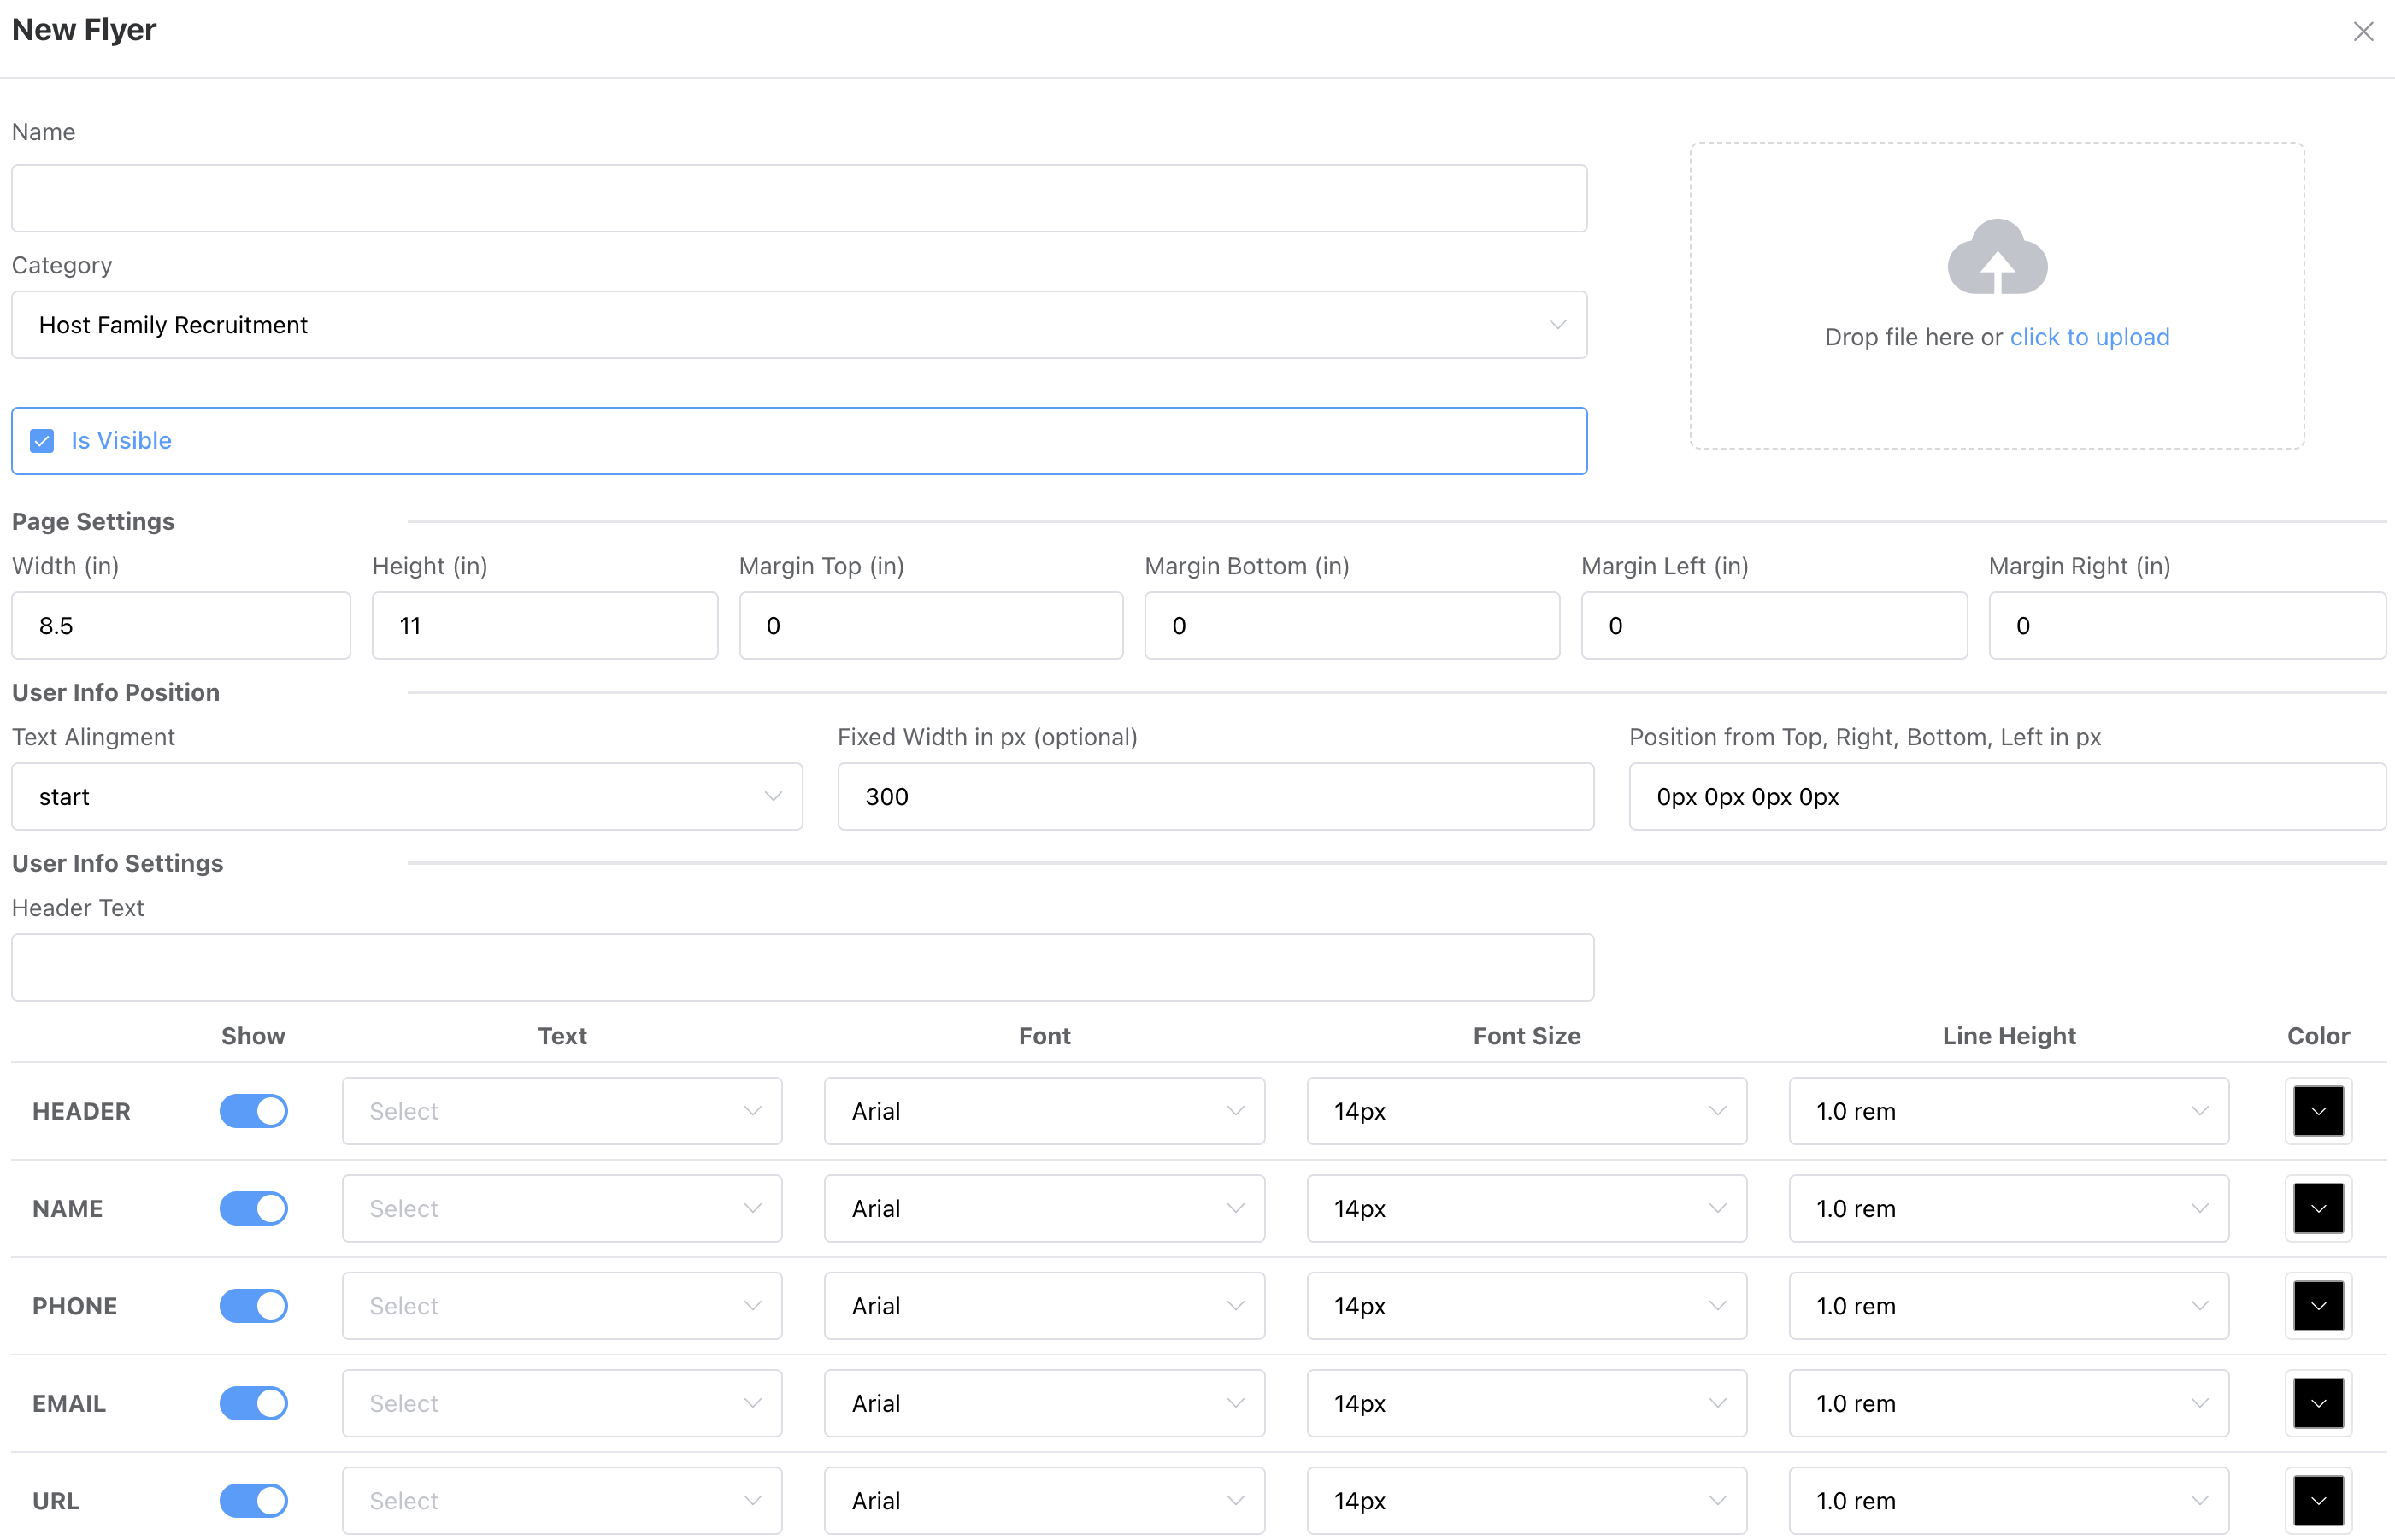Image resolution: width=2395 pixels, height=1540 pixels.
Task: Open HEADER row Font Size dropdown
Action: click(x=1527, y=1111)
